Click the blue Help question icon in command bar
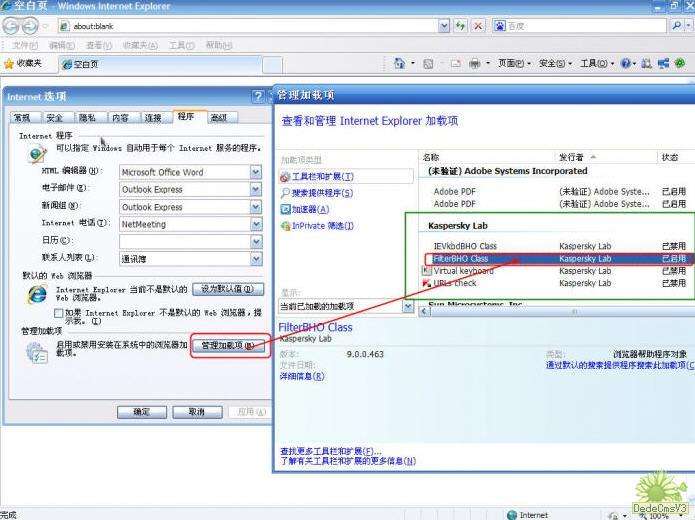The image size is (695, 520). pos(625,64)
